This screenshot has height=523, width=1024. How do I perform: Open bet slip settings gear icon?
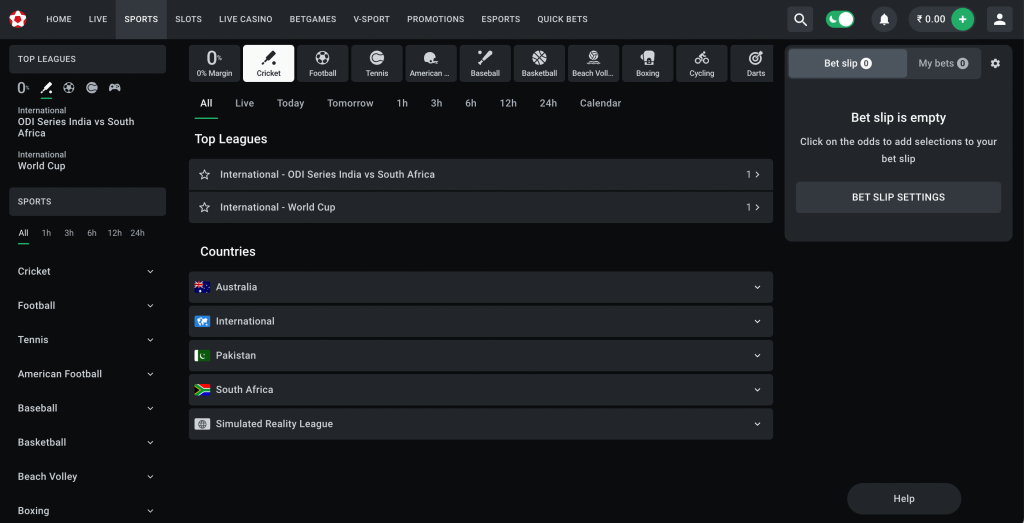[995, 63]
